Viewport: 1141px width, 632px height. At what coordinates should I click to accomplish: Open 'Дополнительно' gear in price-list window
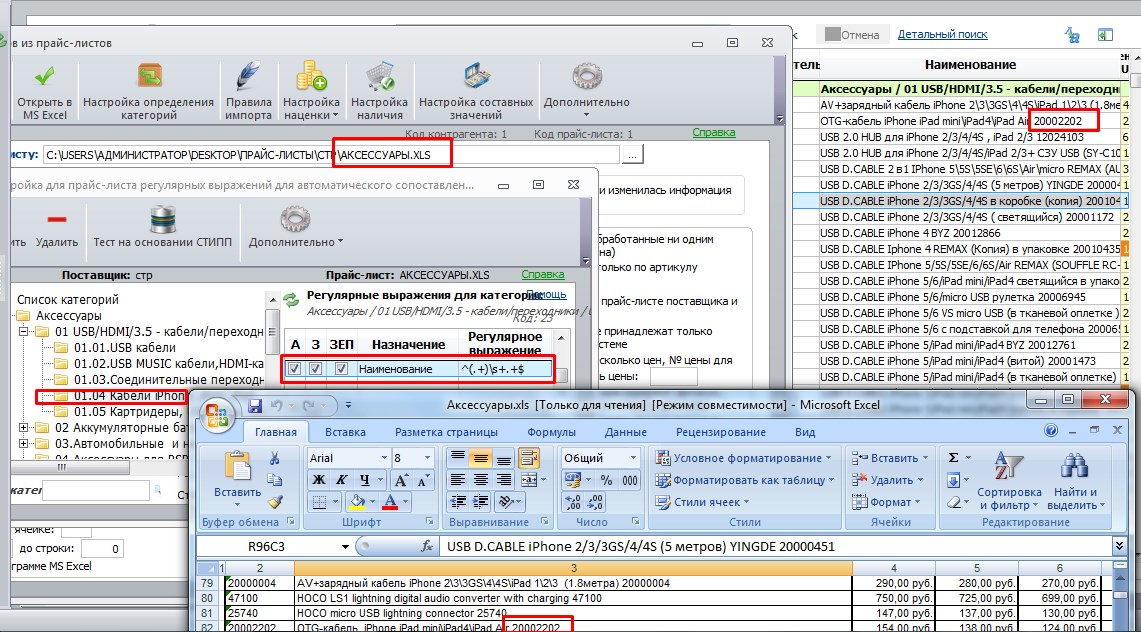pyautogui.click(x=587, y=76)
